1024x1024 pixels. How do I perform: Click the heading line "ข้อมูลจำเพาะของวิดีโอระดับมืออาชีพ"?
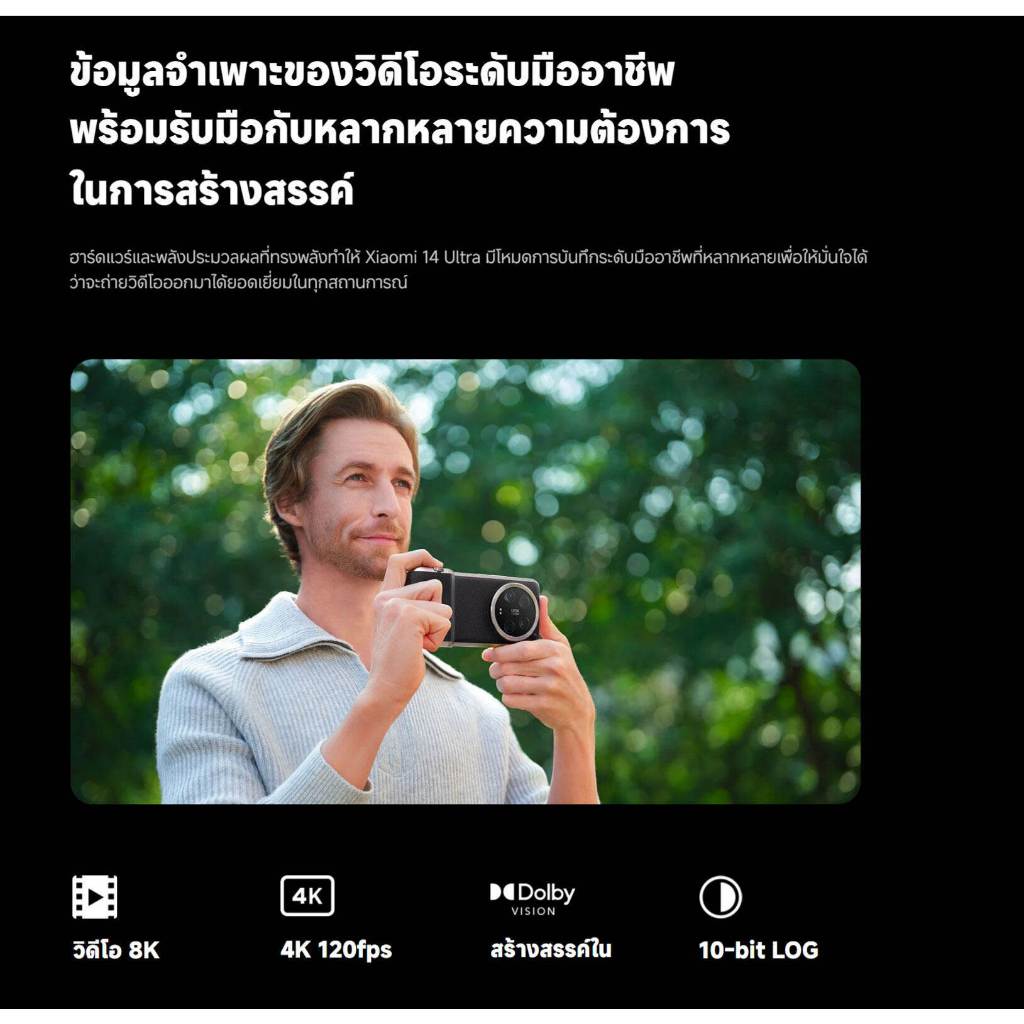coord(372,72)
